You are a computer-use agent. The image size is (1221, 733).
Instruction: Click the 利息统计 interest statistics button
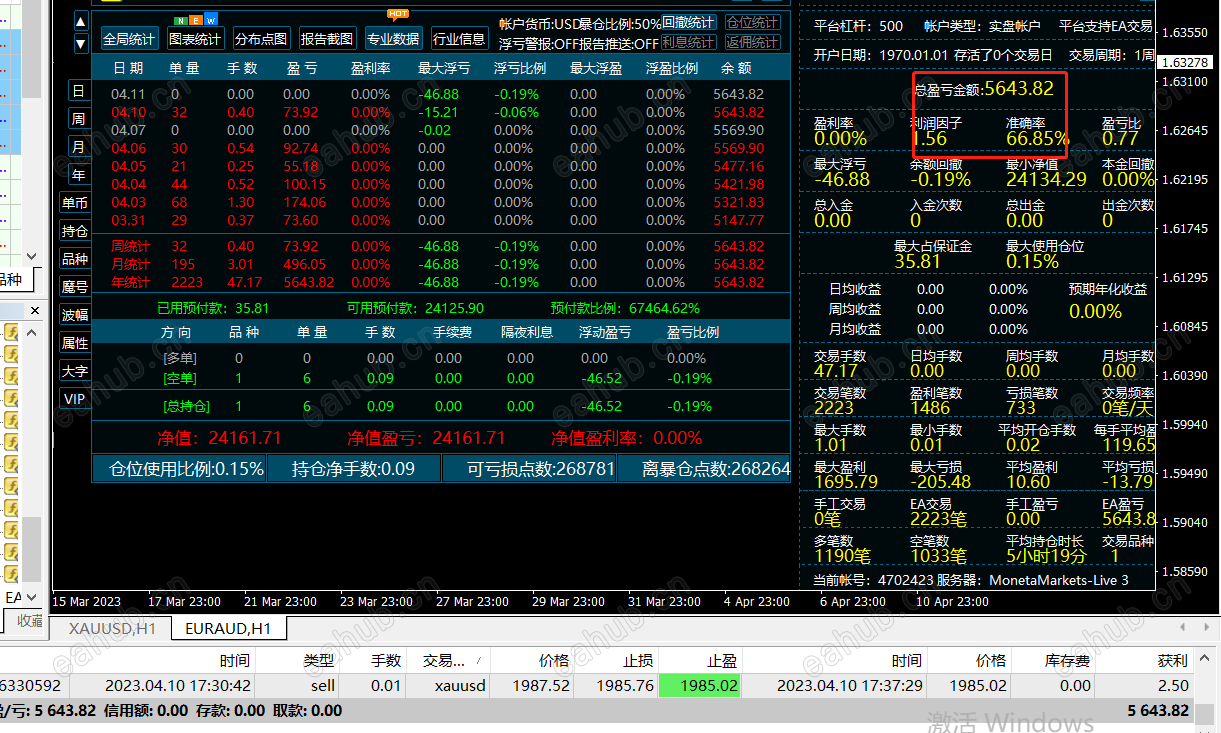[689, 42]
